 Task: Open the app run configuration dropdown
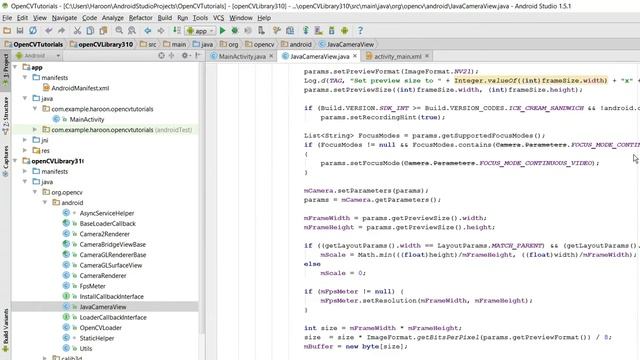(x=200, y=31)
